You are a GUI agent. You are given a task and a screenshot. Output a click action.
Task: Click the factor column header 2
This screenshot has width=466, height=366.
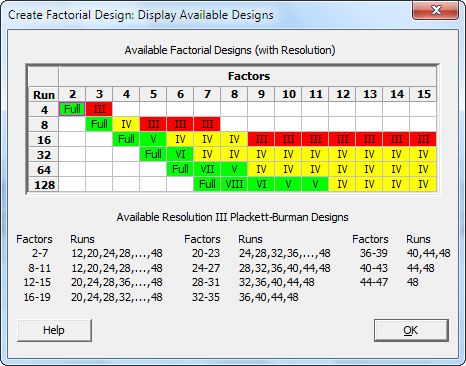[72, 94]
